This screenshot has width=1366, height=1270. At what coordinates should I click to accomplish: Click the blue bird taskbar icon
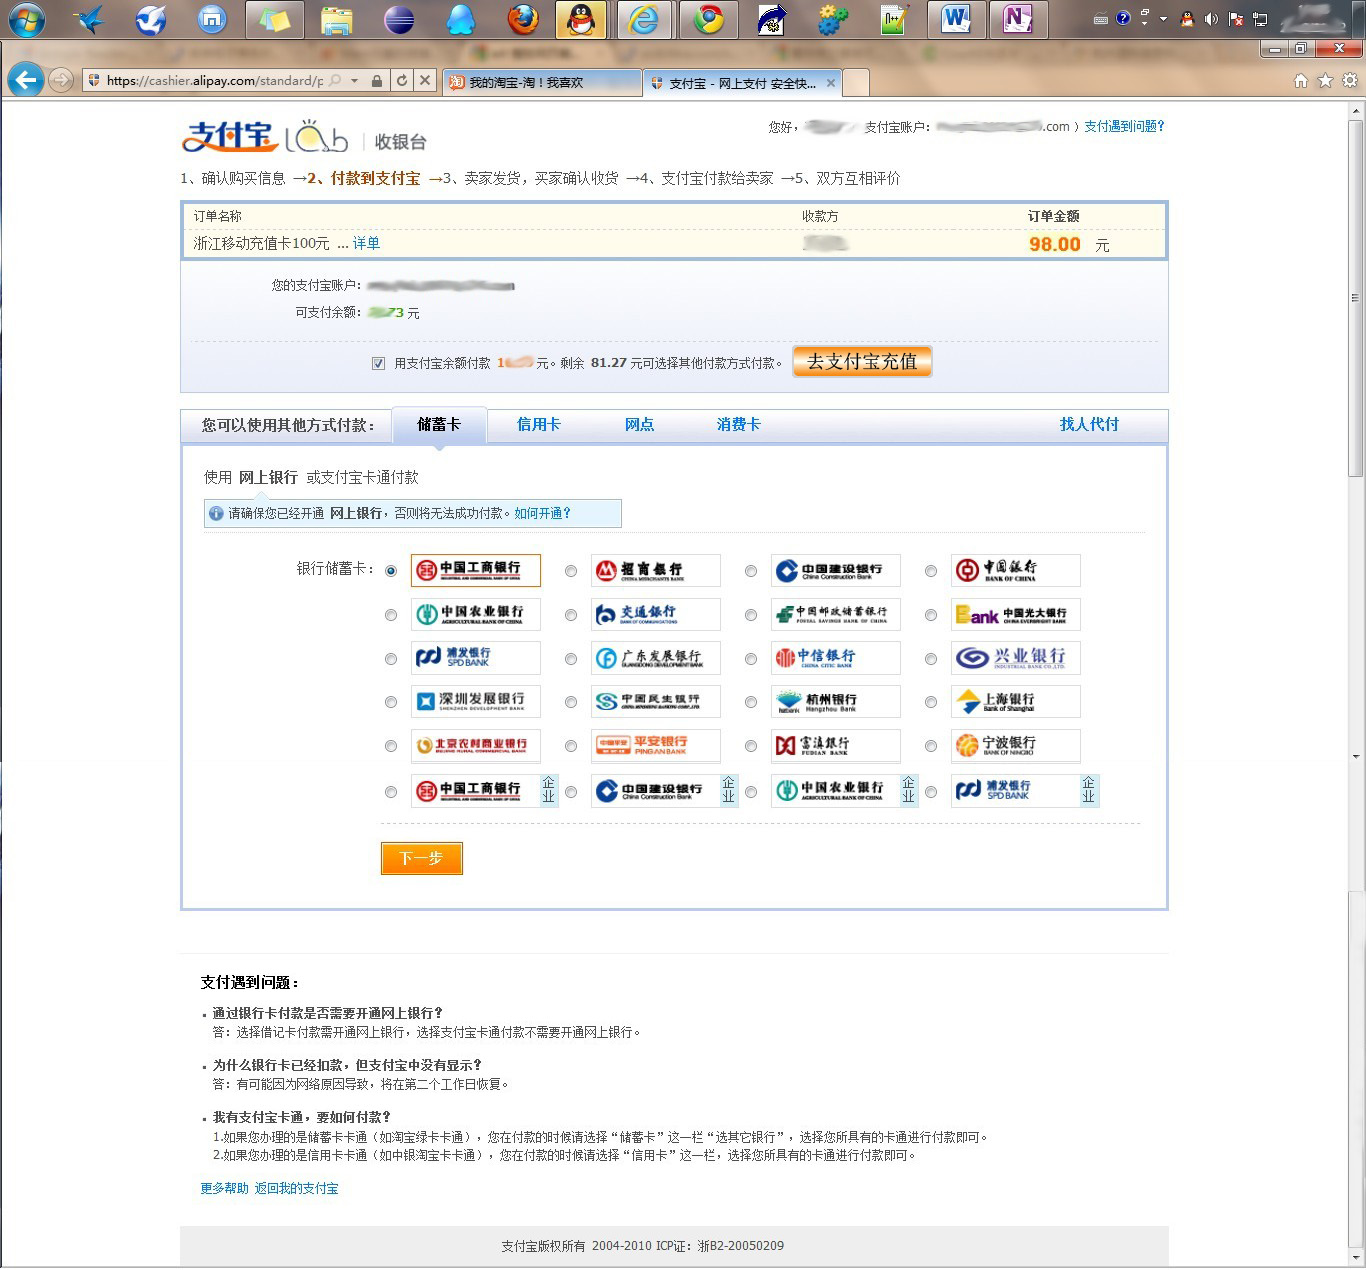click(89, 20)
